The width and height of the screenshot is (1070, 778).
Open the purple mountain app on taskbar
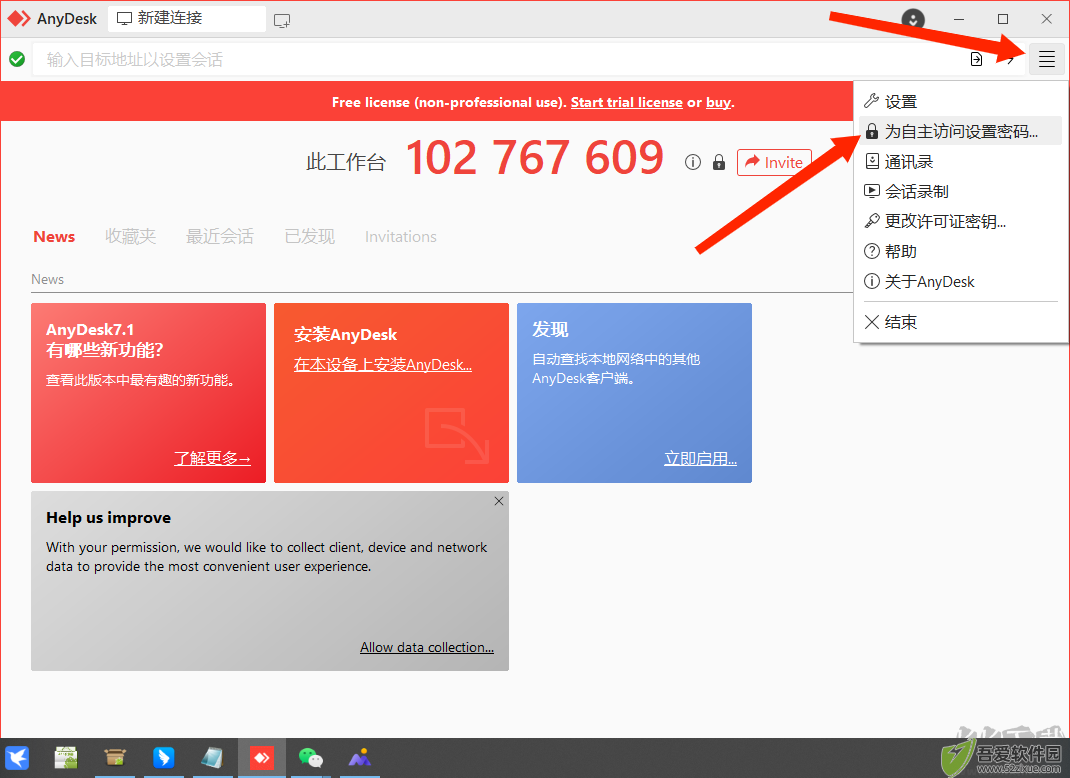360,758
